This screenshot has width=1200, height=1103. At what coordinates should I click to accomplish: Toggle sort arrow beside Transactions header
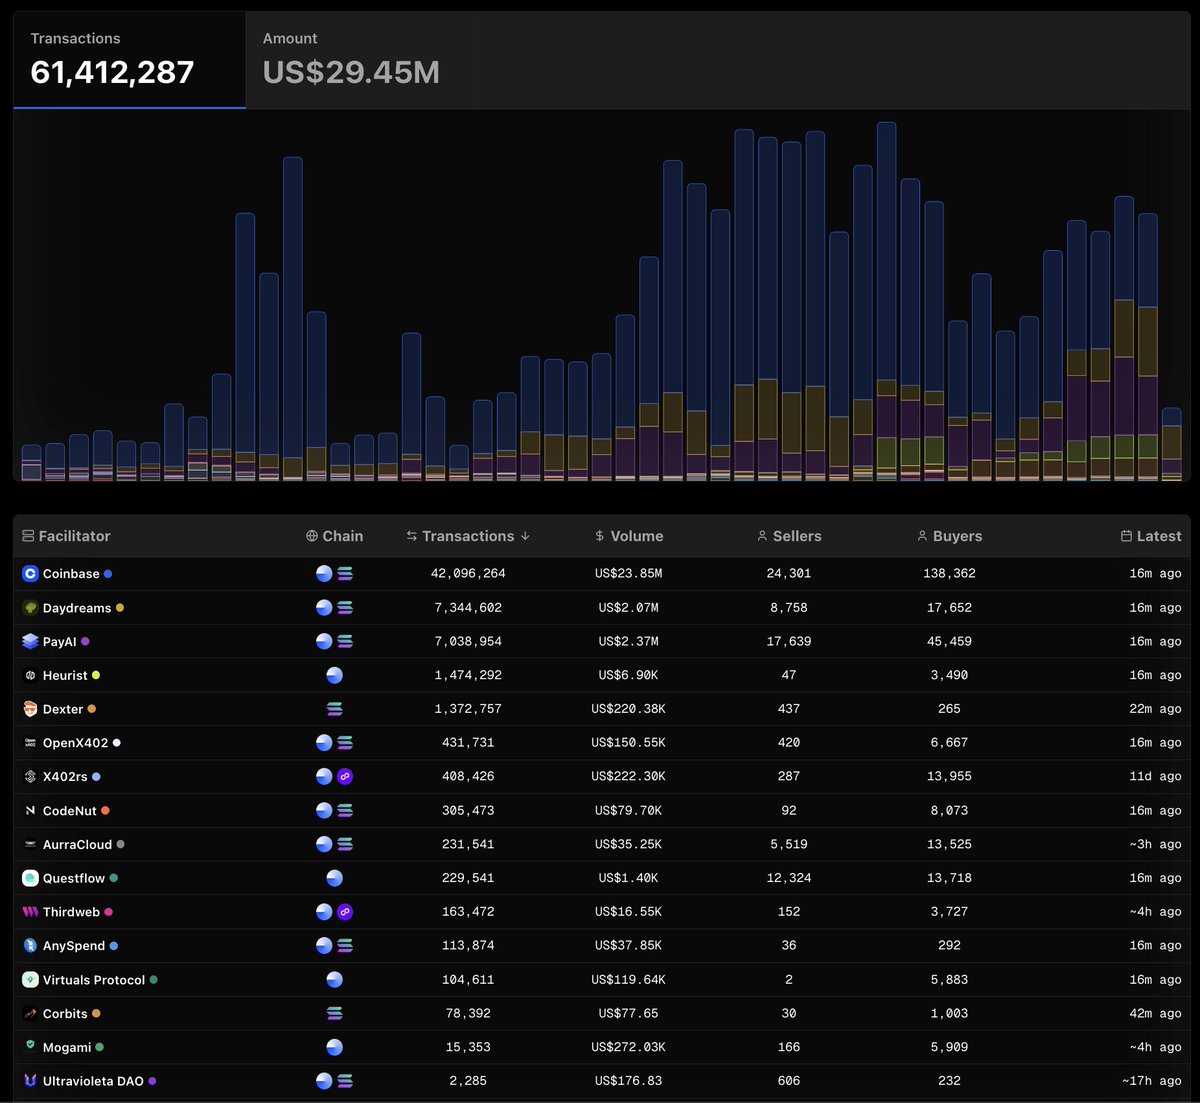pyautogui.click(x=526, y=536)
